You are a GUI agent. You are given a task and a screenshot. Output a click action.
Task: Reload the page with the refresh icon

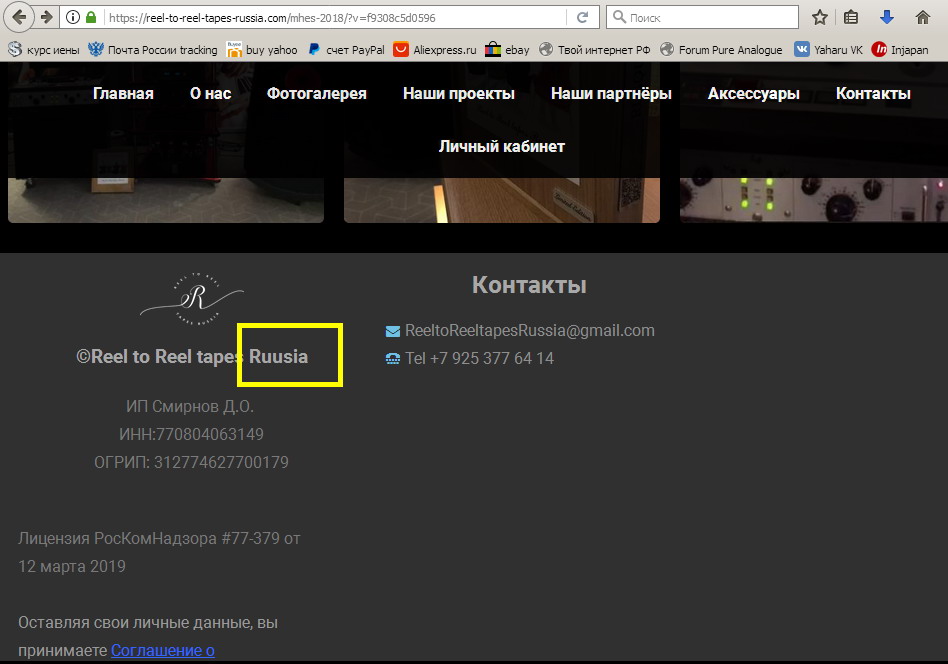click(582, 18)
